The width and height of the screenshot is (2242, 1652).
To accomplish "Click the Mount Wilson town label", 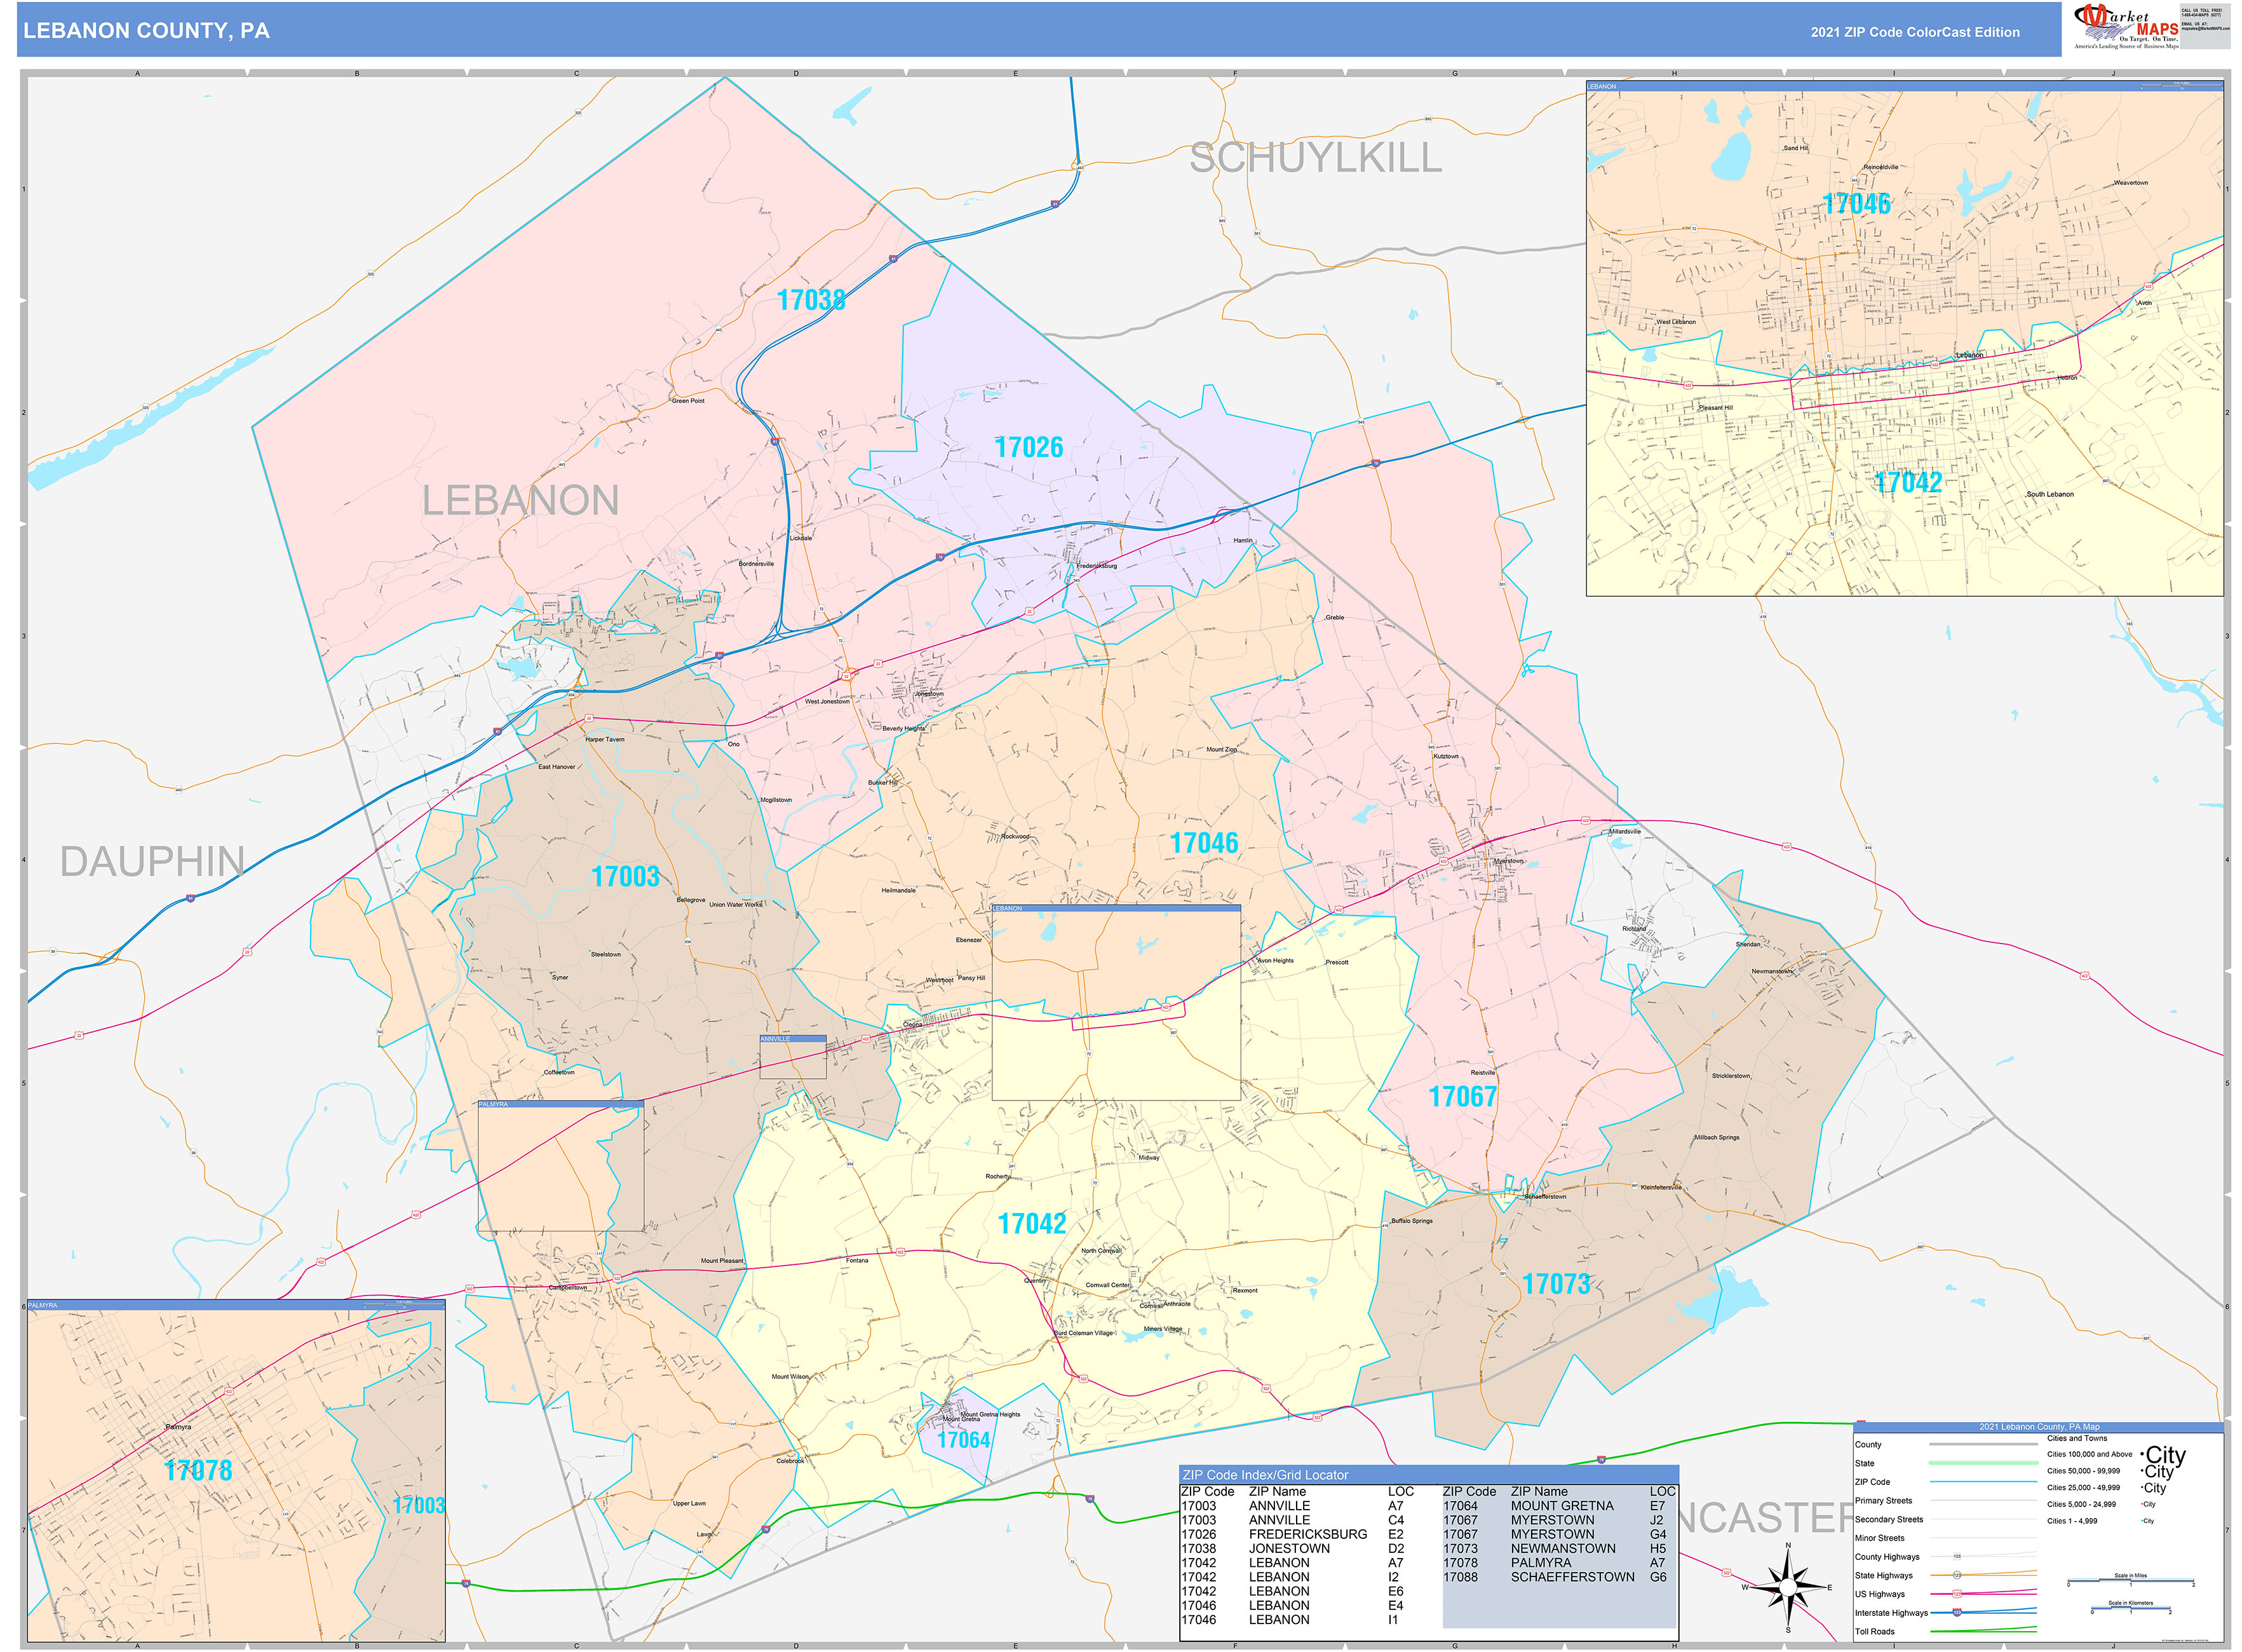I will point(790,1377).
